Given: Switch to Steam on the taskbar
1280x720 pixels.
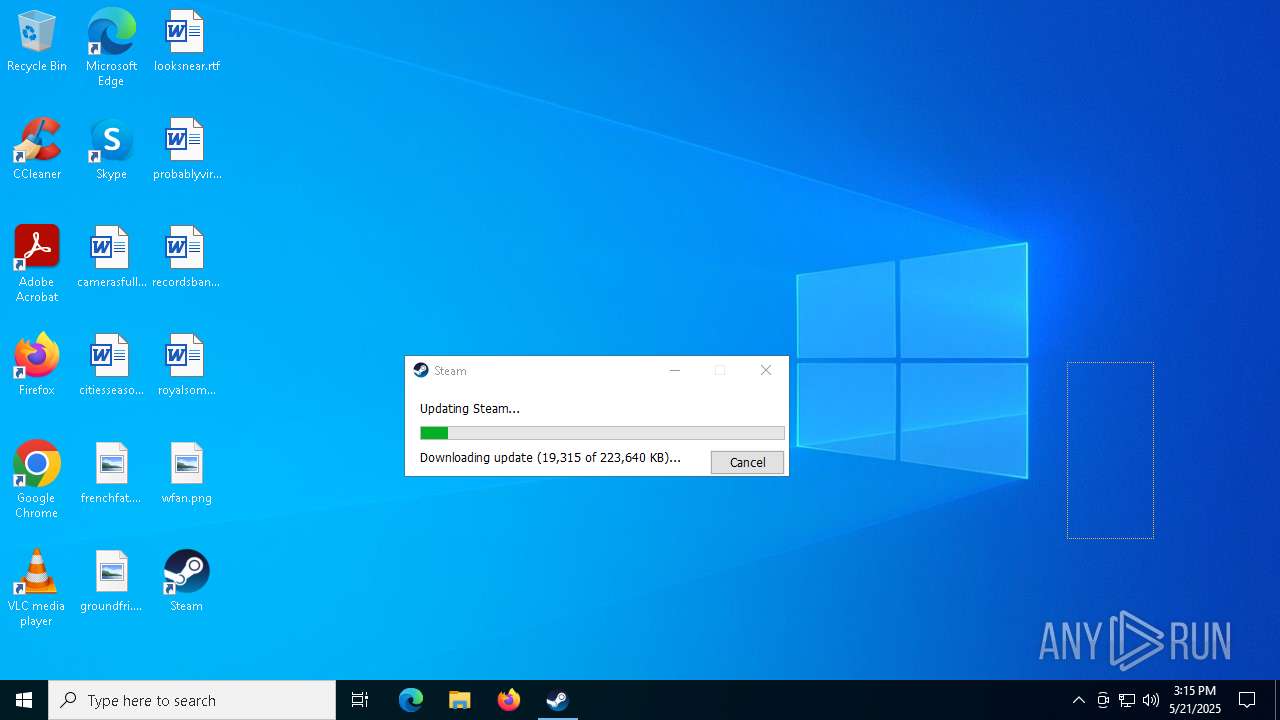Looking at the screenshot, I should coord(557,700).
